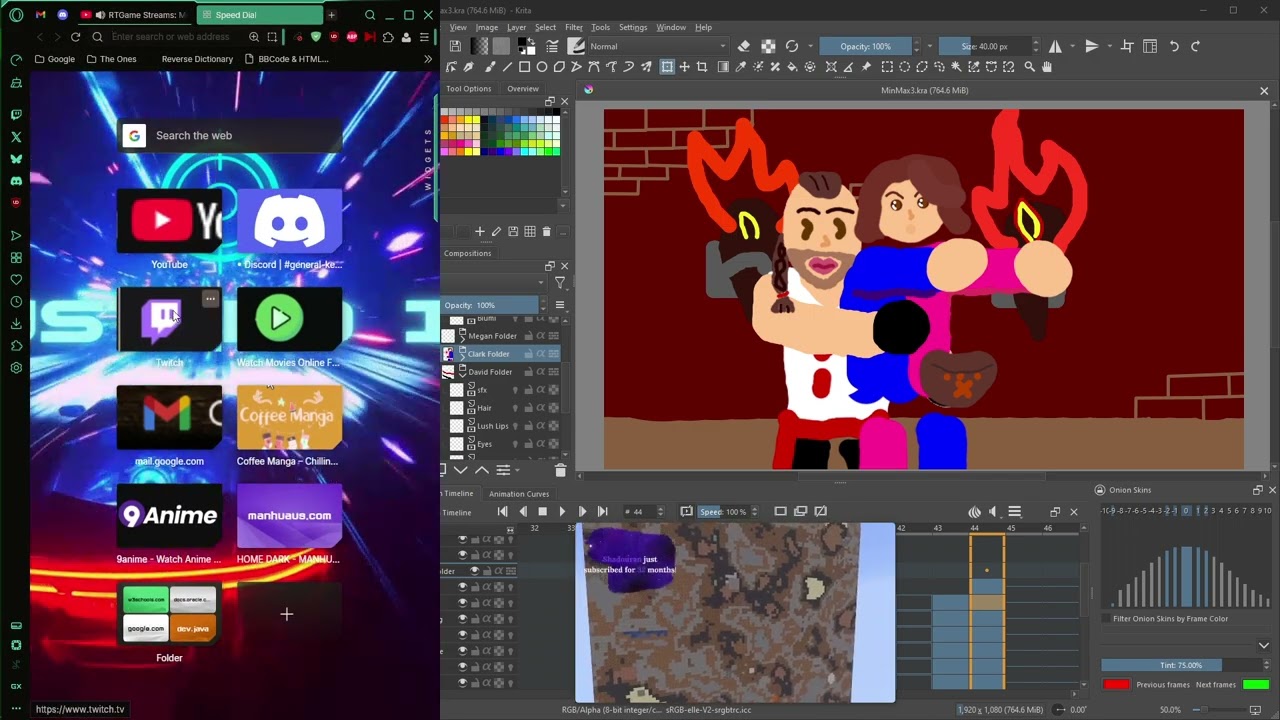
Task: Switch to the Overview tab
Action: tap(522, 89)
